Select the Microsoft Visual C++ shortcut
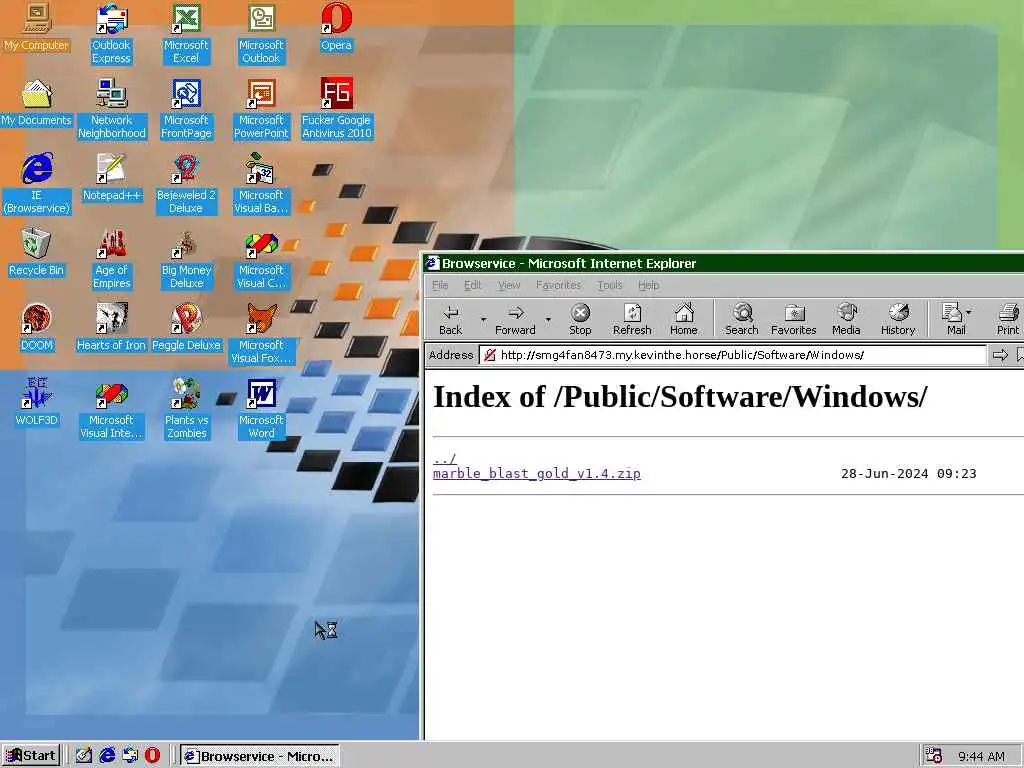Image resolution: width=1024 pixels, height=768 pixels. (x=261, y=259)
